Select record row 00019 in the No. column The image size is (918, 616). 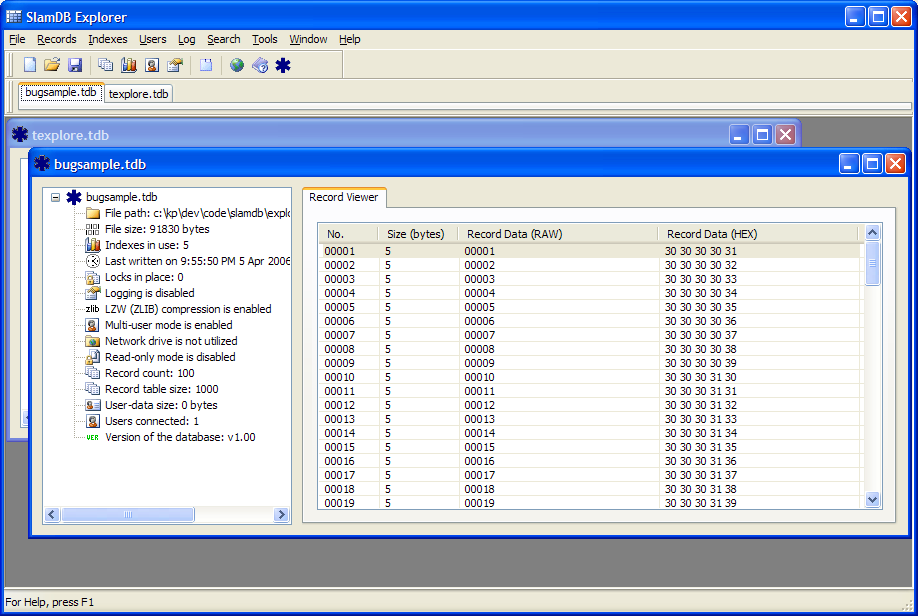pyautogui.click(x=340, y=503)
